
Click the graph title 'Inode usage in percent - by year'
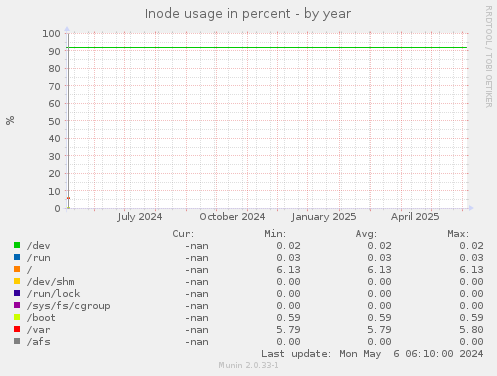click(248, 14)
